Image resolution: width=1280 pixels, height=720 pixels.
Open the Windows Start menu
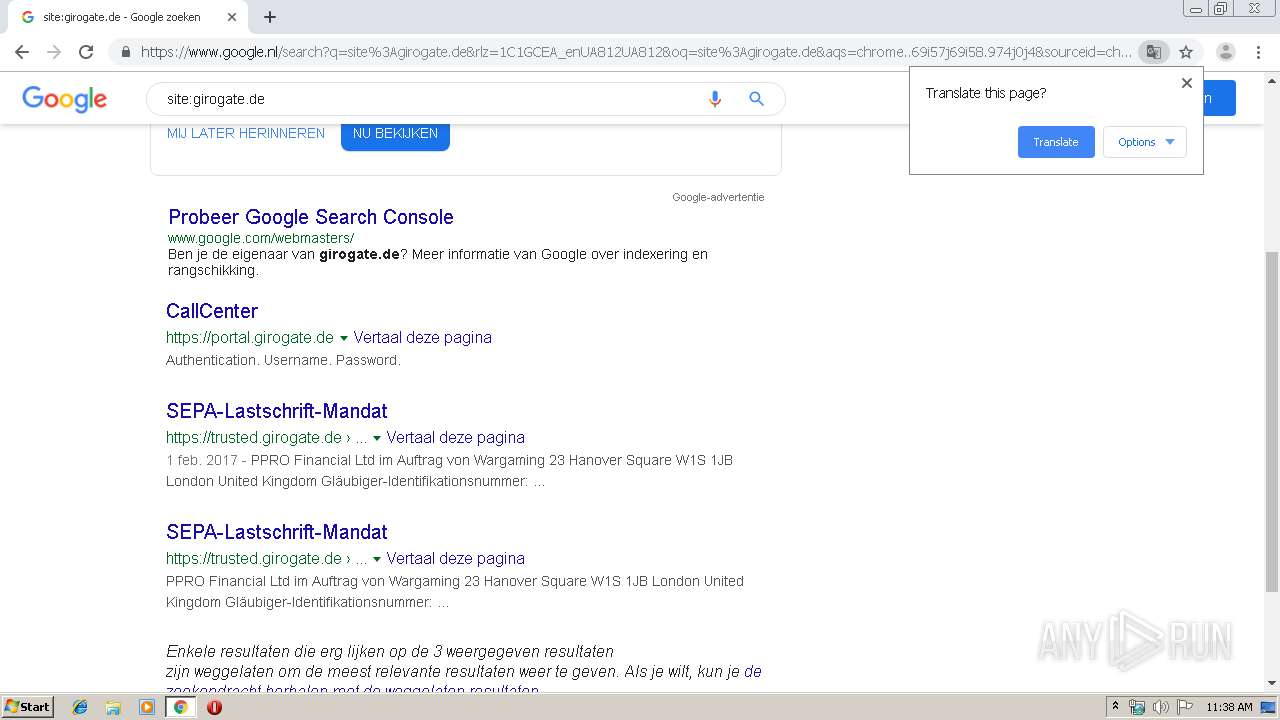coord(27,707)
